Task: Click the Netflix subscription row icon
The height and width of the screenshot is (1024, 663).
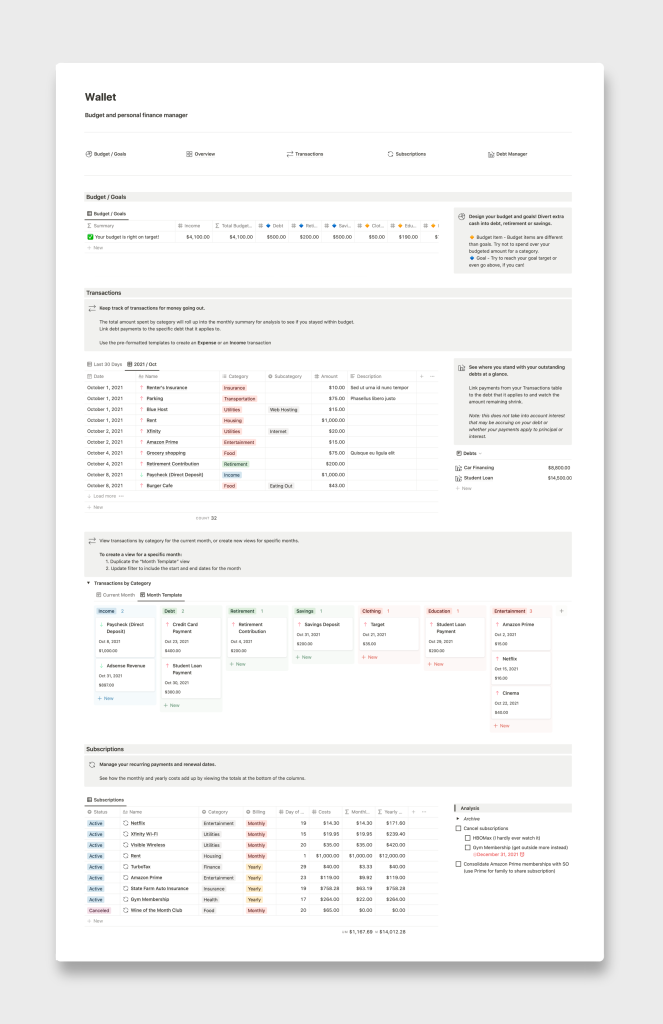Action: click(126, 823)
